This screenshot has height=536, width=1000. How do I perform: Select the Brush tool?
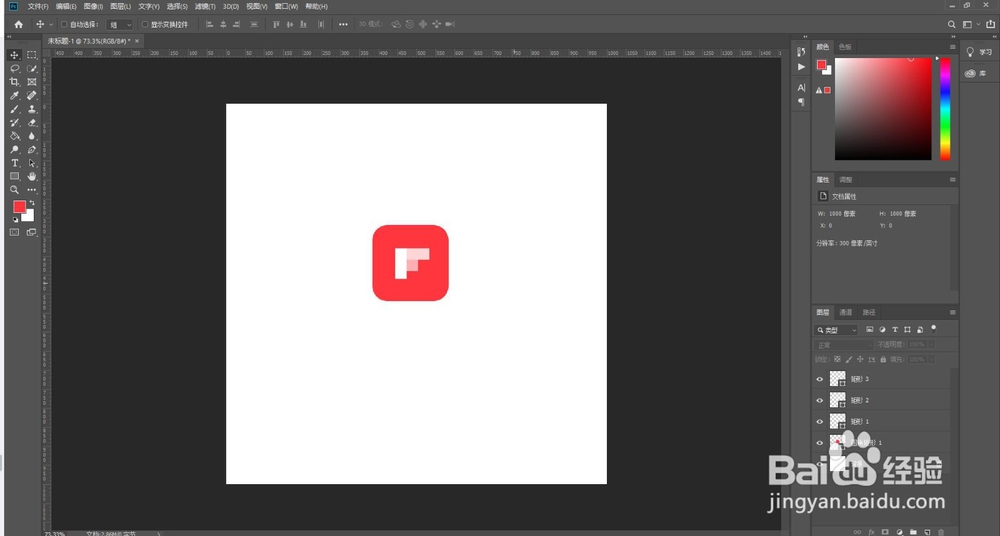pyautogui.click(x=14, y=109)
